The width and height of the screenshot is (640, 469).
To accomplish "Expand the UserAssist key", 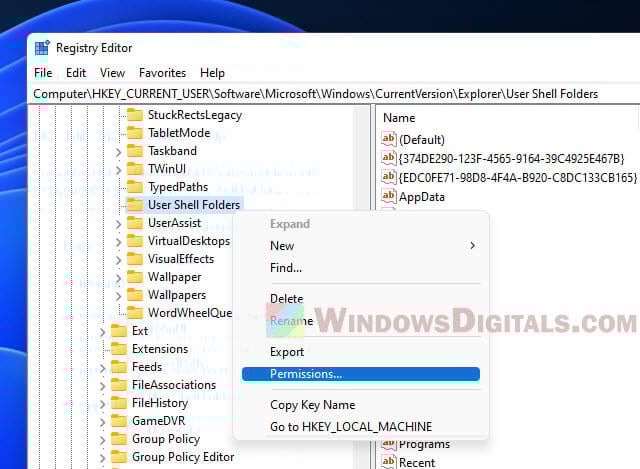I will pos(118,224).
